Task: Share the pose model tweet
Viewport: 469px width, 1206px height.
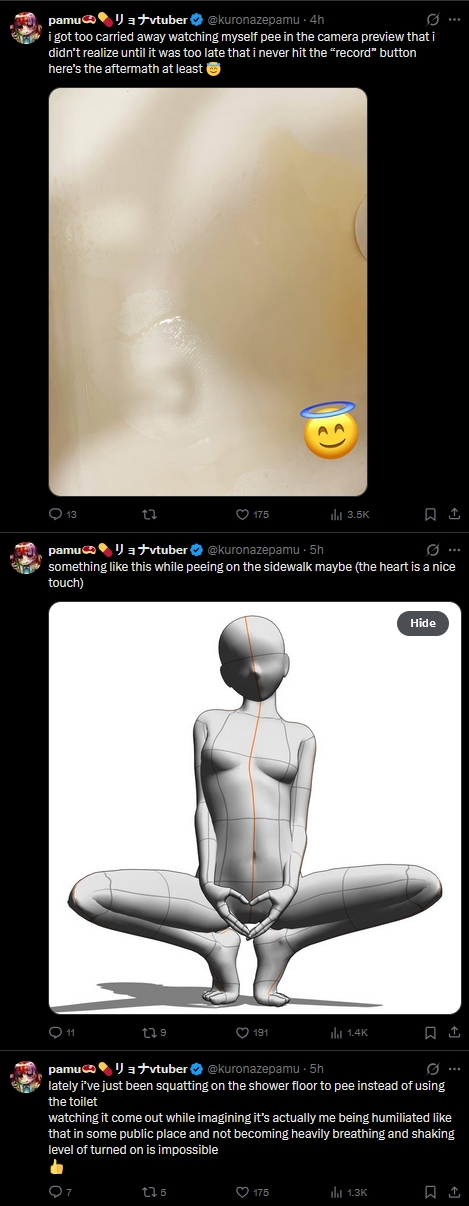Action: click(453, 1032)
